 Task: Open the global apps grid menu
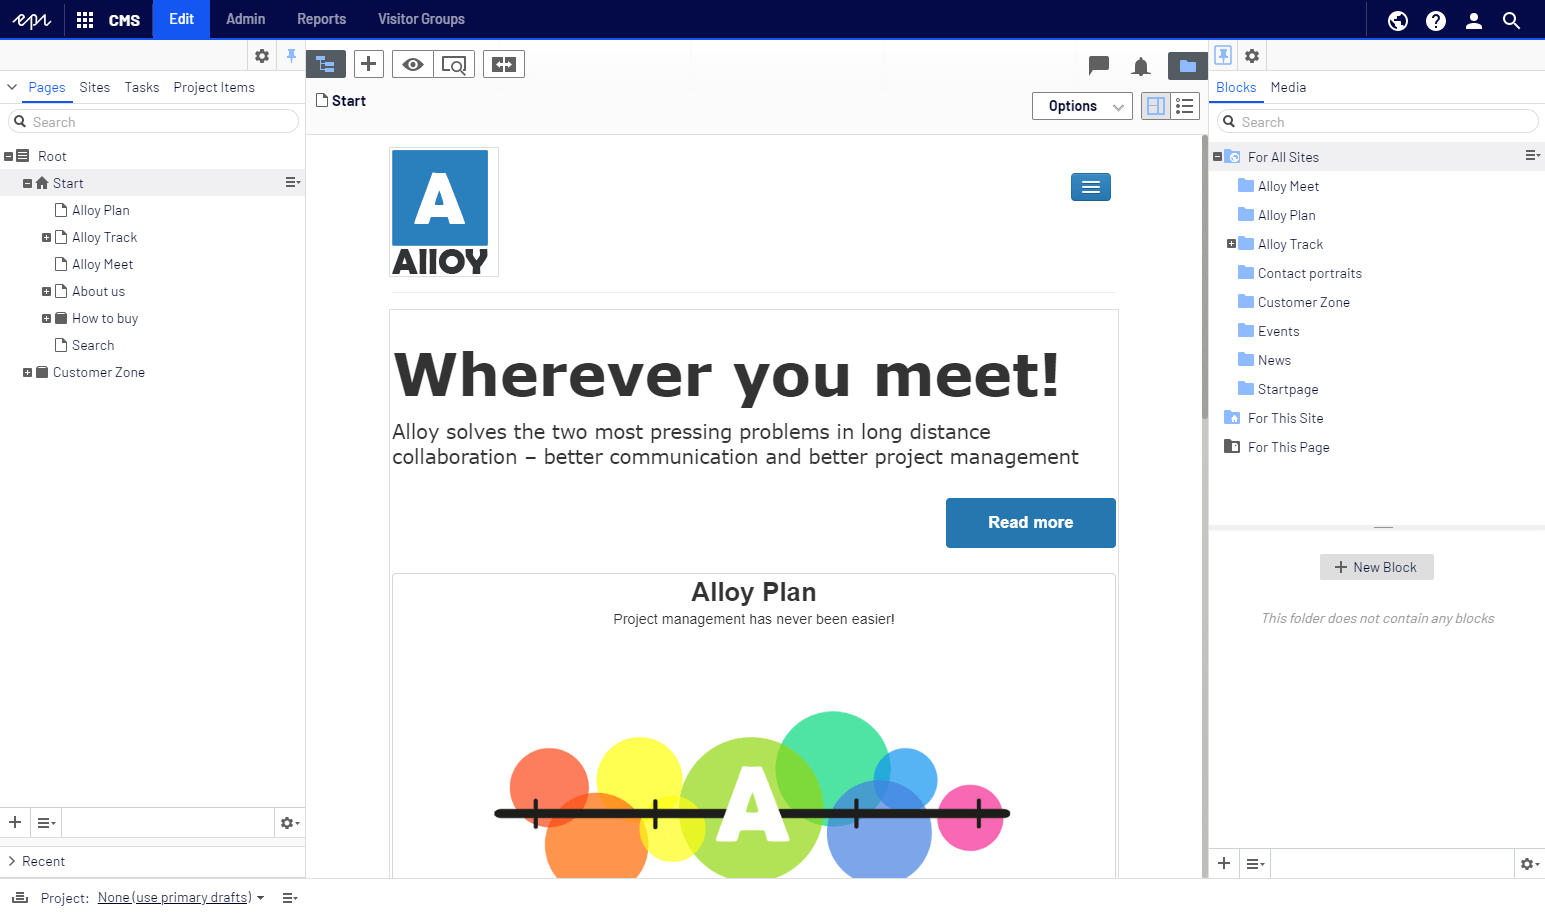click(85, 20)
